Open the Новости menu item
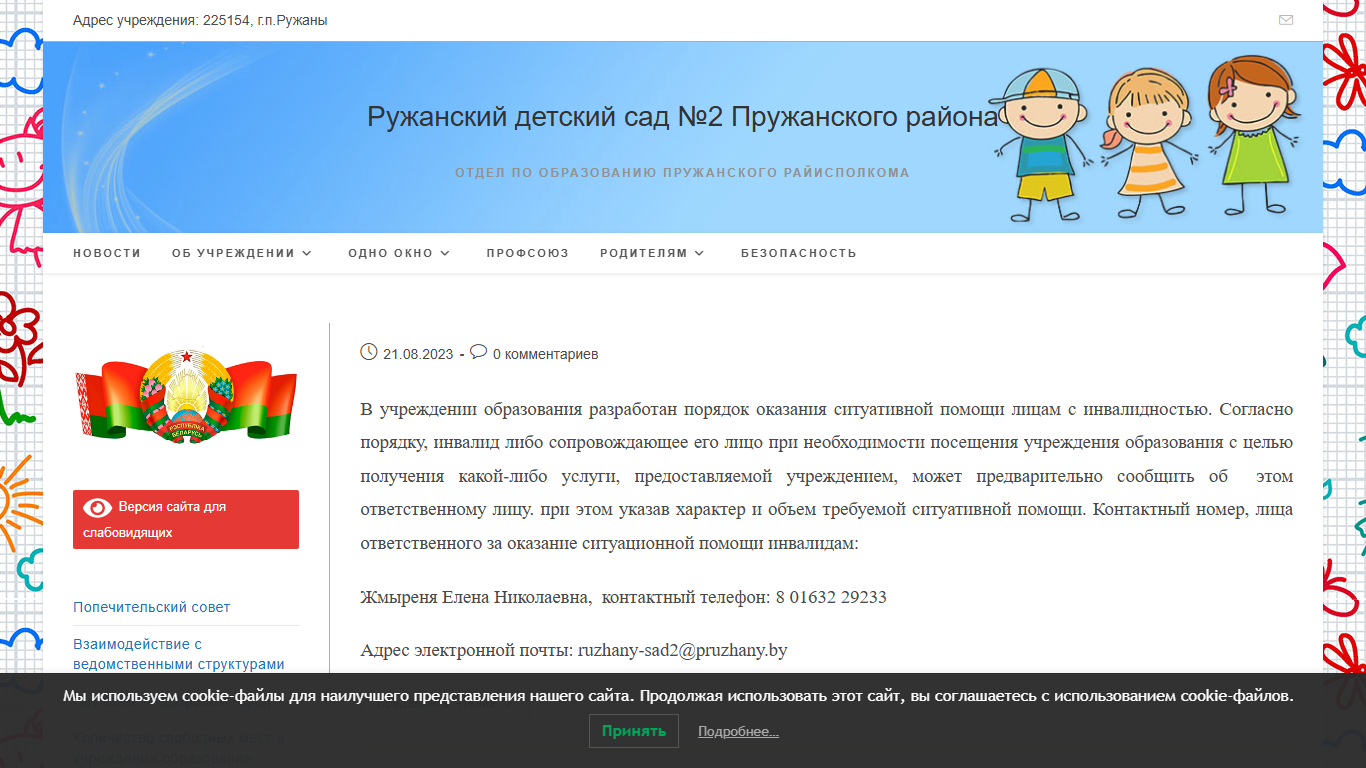This screenshot has height=768, width=1366. coord(107,253)
